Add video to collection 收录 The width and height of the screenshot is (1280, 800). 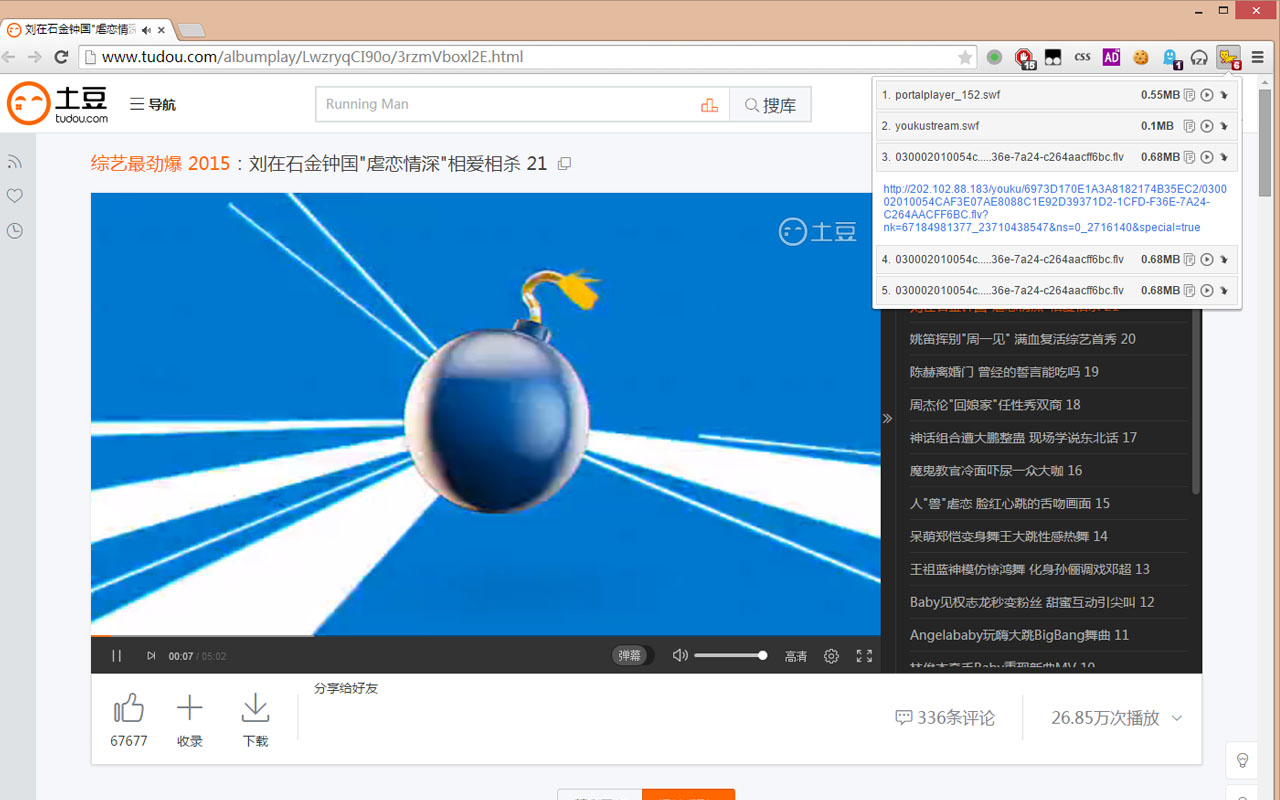(190, 720)
